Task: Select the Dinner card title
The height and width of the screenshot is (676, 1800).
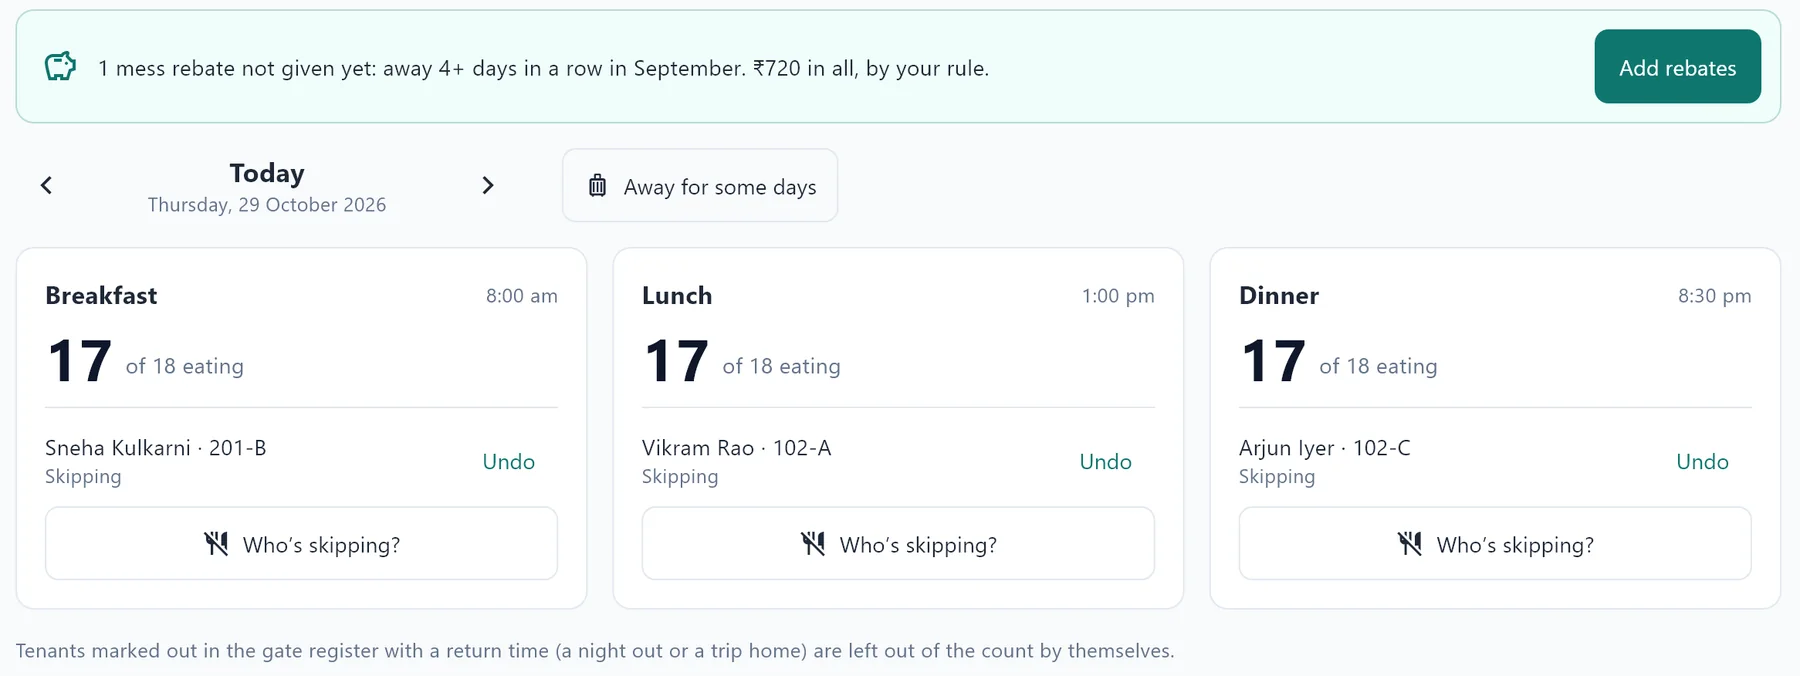Action: (x=1279, y=296)
